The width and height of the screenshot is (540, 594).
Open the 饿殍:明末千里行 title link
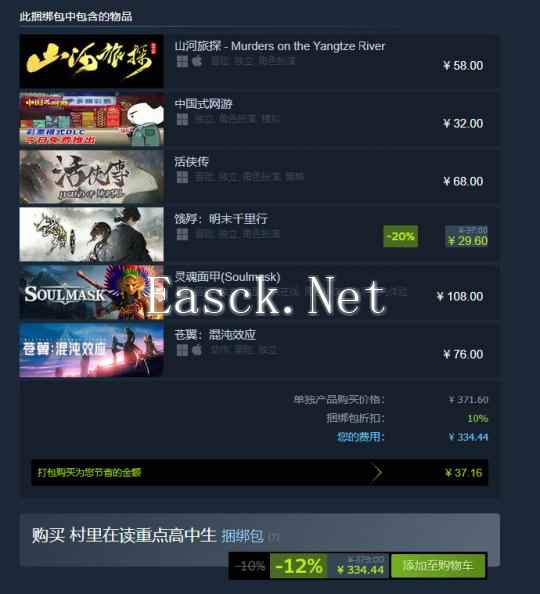[221, 219]
